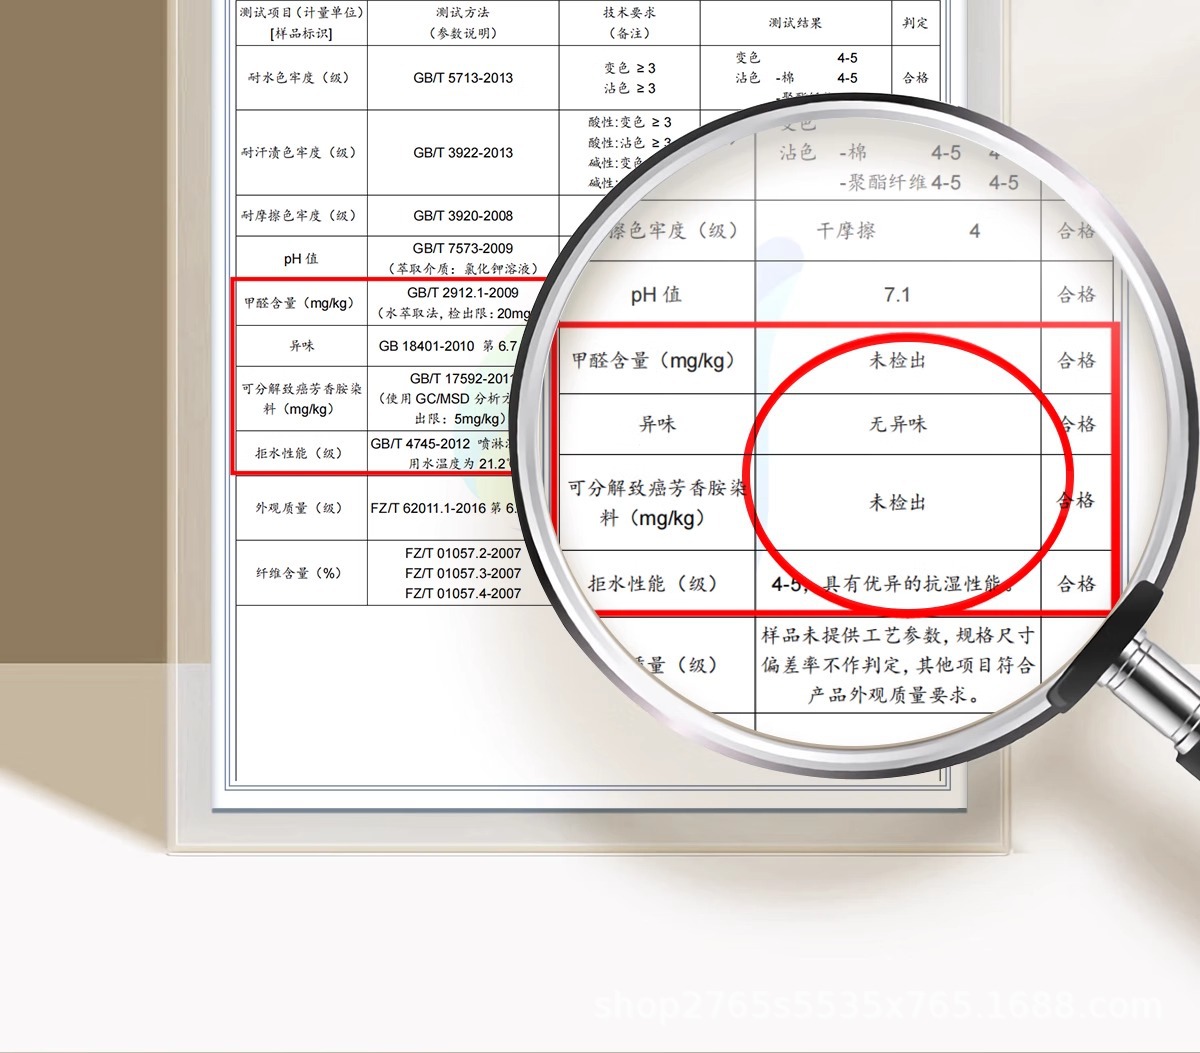Click '未检出' in the magnified 芳香胺染料 row

tap(897, 502)
